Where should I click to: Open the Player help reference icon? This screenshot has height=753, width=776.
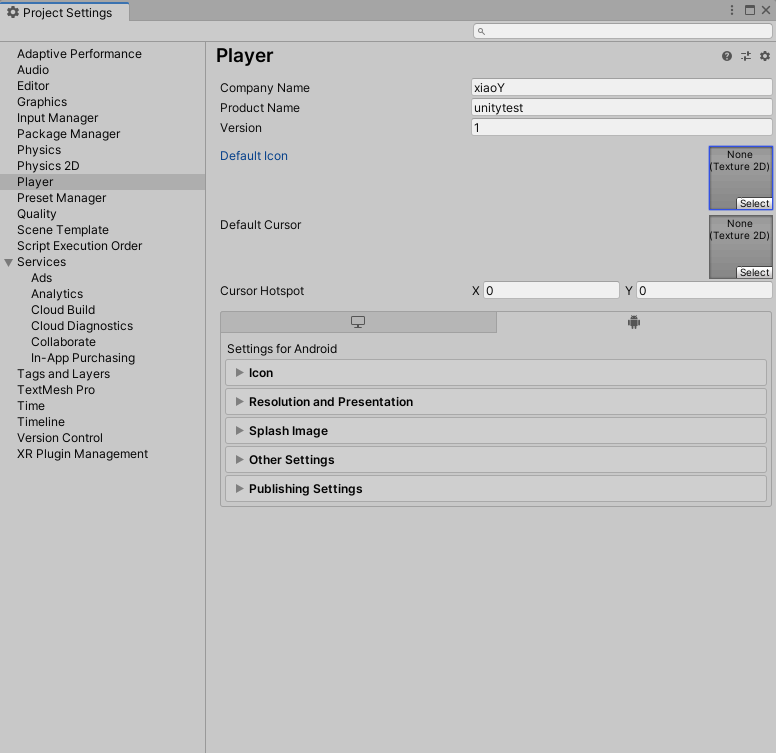(727, 56)
